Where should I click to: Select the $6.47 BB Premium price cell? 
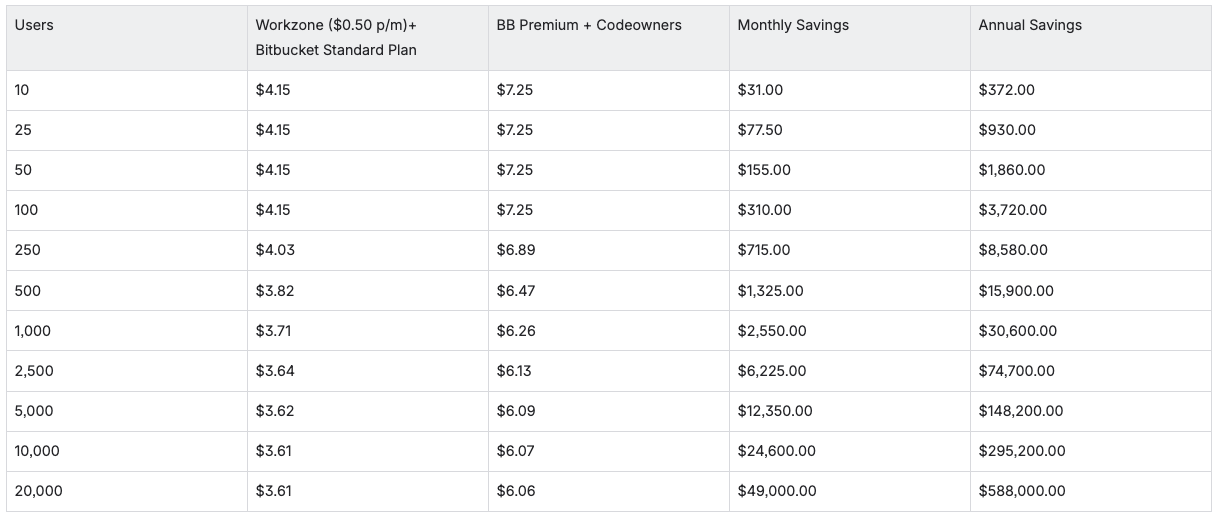pyautogui.click(x=515, y=291)
